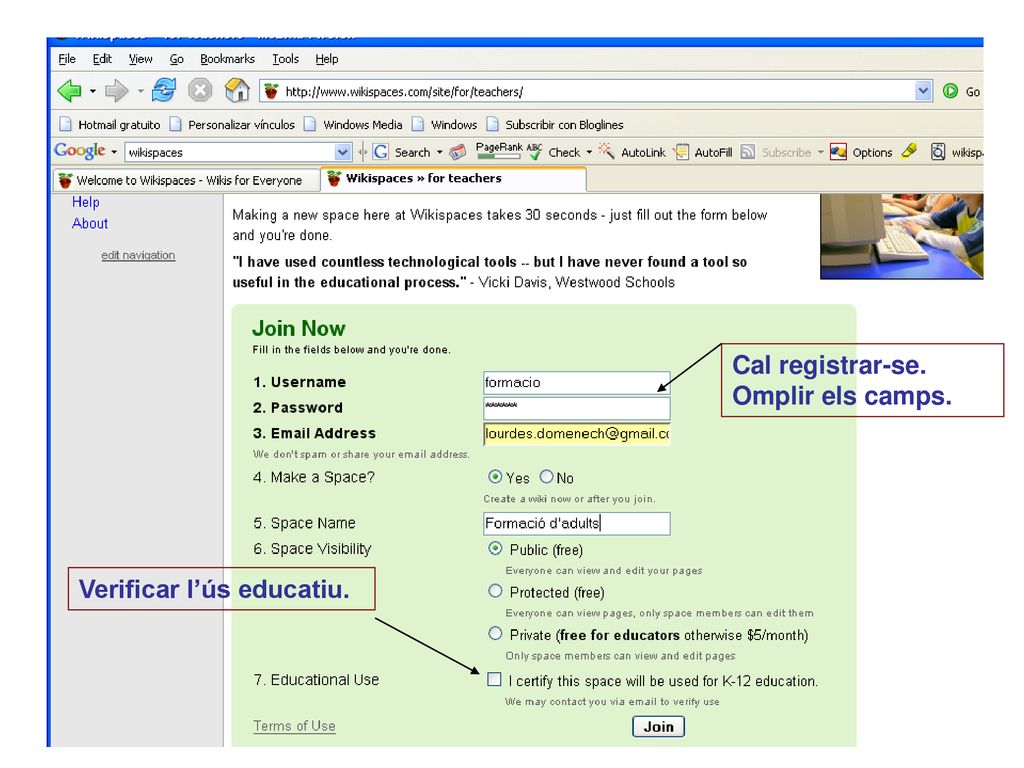This screenshot has height=768, width=1024.
Task: Open the Hotmail gratuito bookmark
Action: 109,124
